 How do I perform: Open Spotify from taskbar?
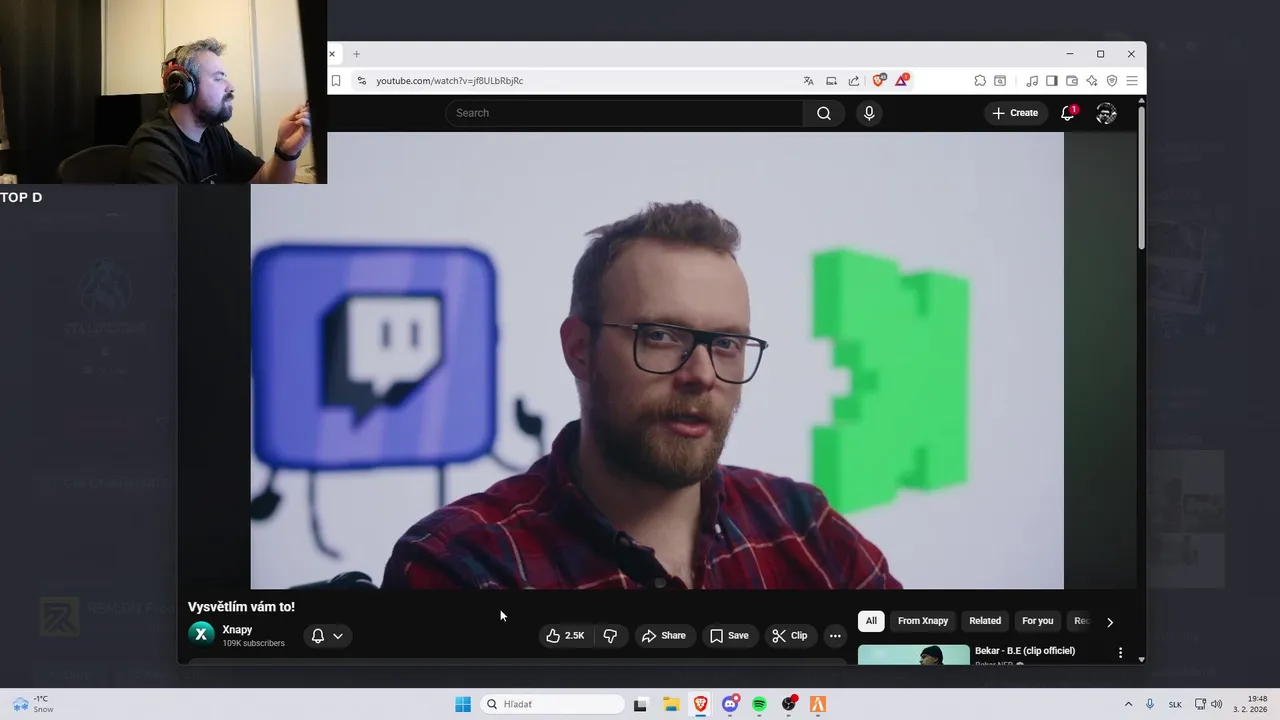click(759, 704)
